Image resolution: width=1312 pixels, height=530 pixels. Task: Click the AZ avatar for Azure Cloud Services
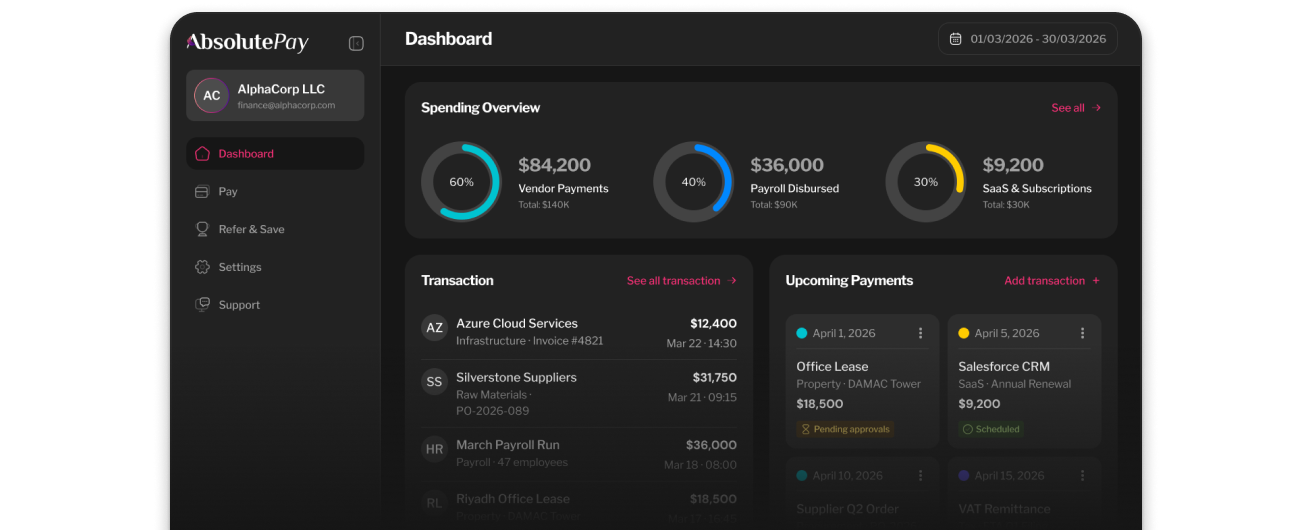point(434,328)
